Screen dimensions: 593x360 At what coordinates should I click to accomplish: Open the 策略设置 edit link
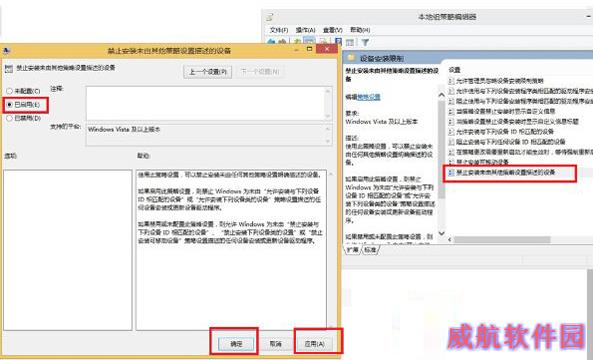(x=369, y=97)
